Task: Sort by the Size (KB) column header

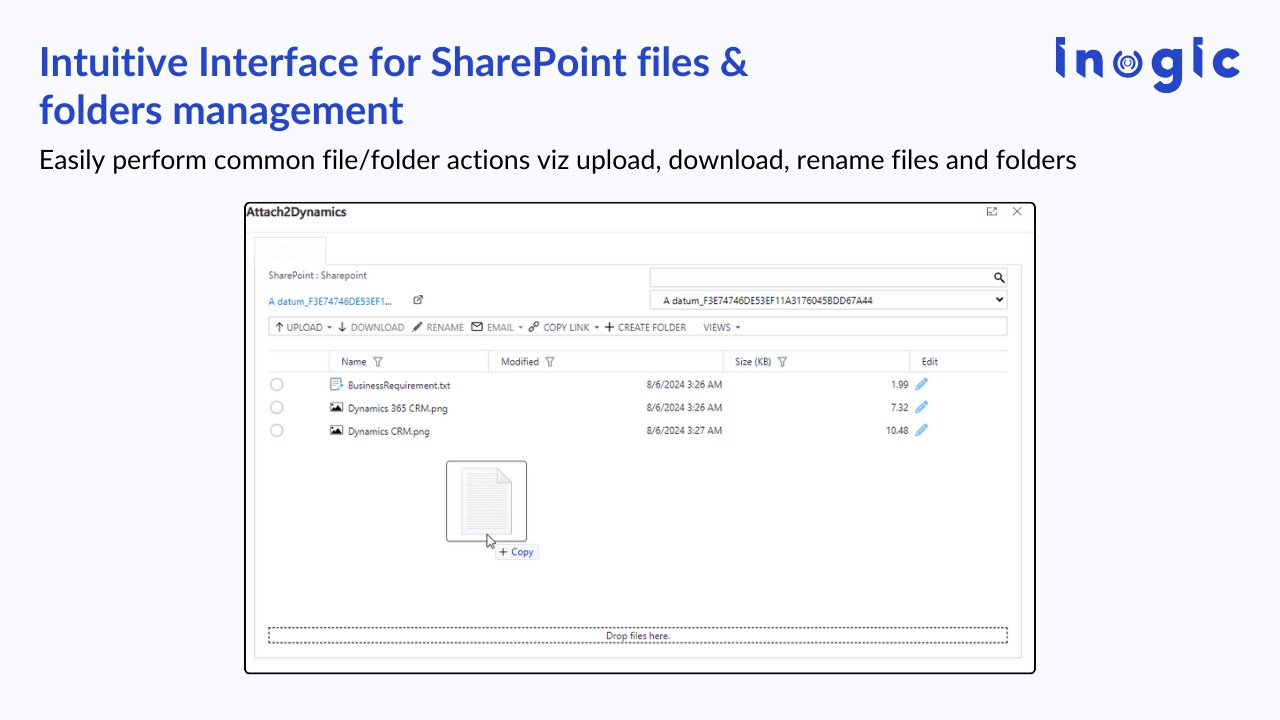Action: pos(753,362)
